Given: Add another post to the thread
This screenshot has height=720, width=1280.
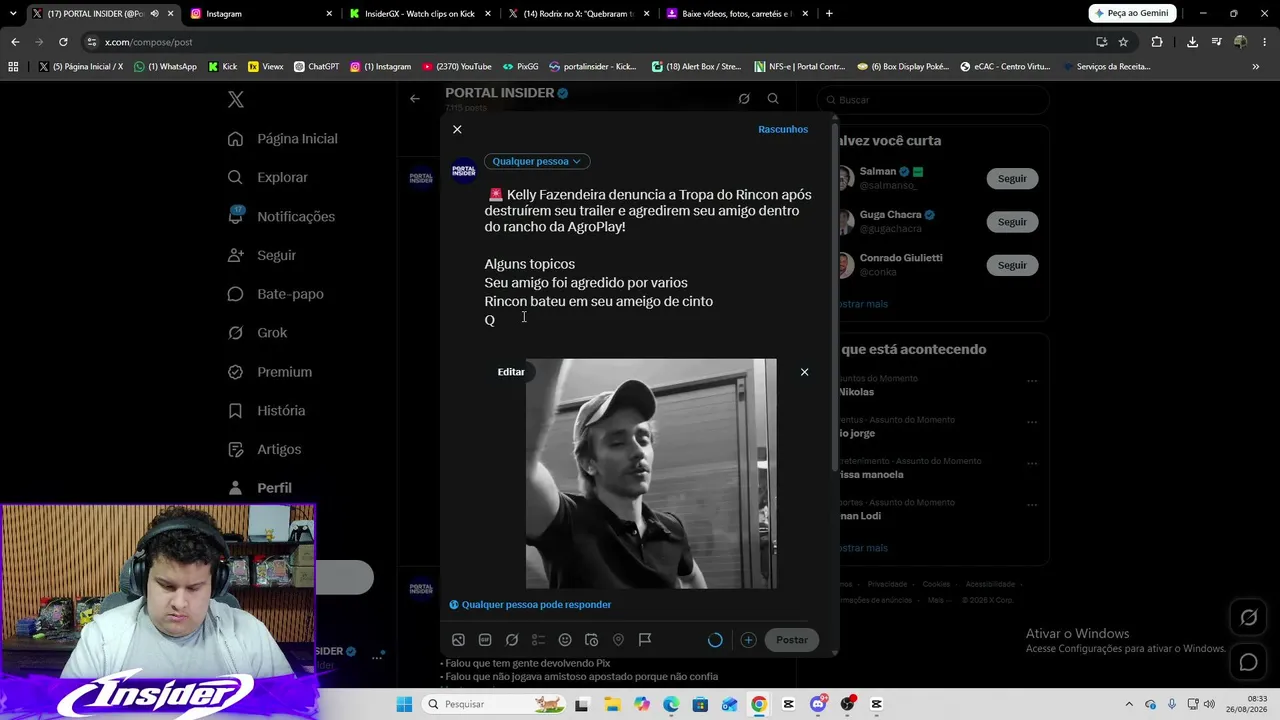Looking at the screenshot, I should click(748, 640).
